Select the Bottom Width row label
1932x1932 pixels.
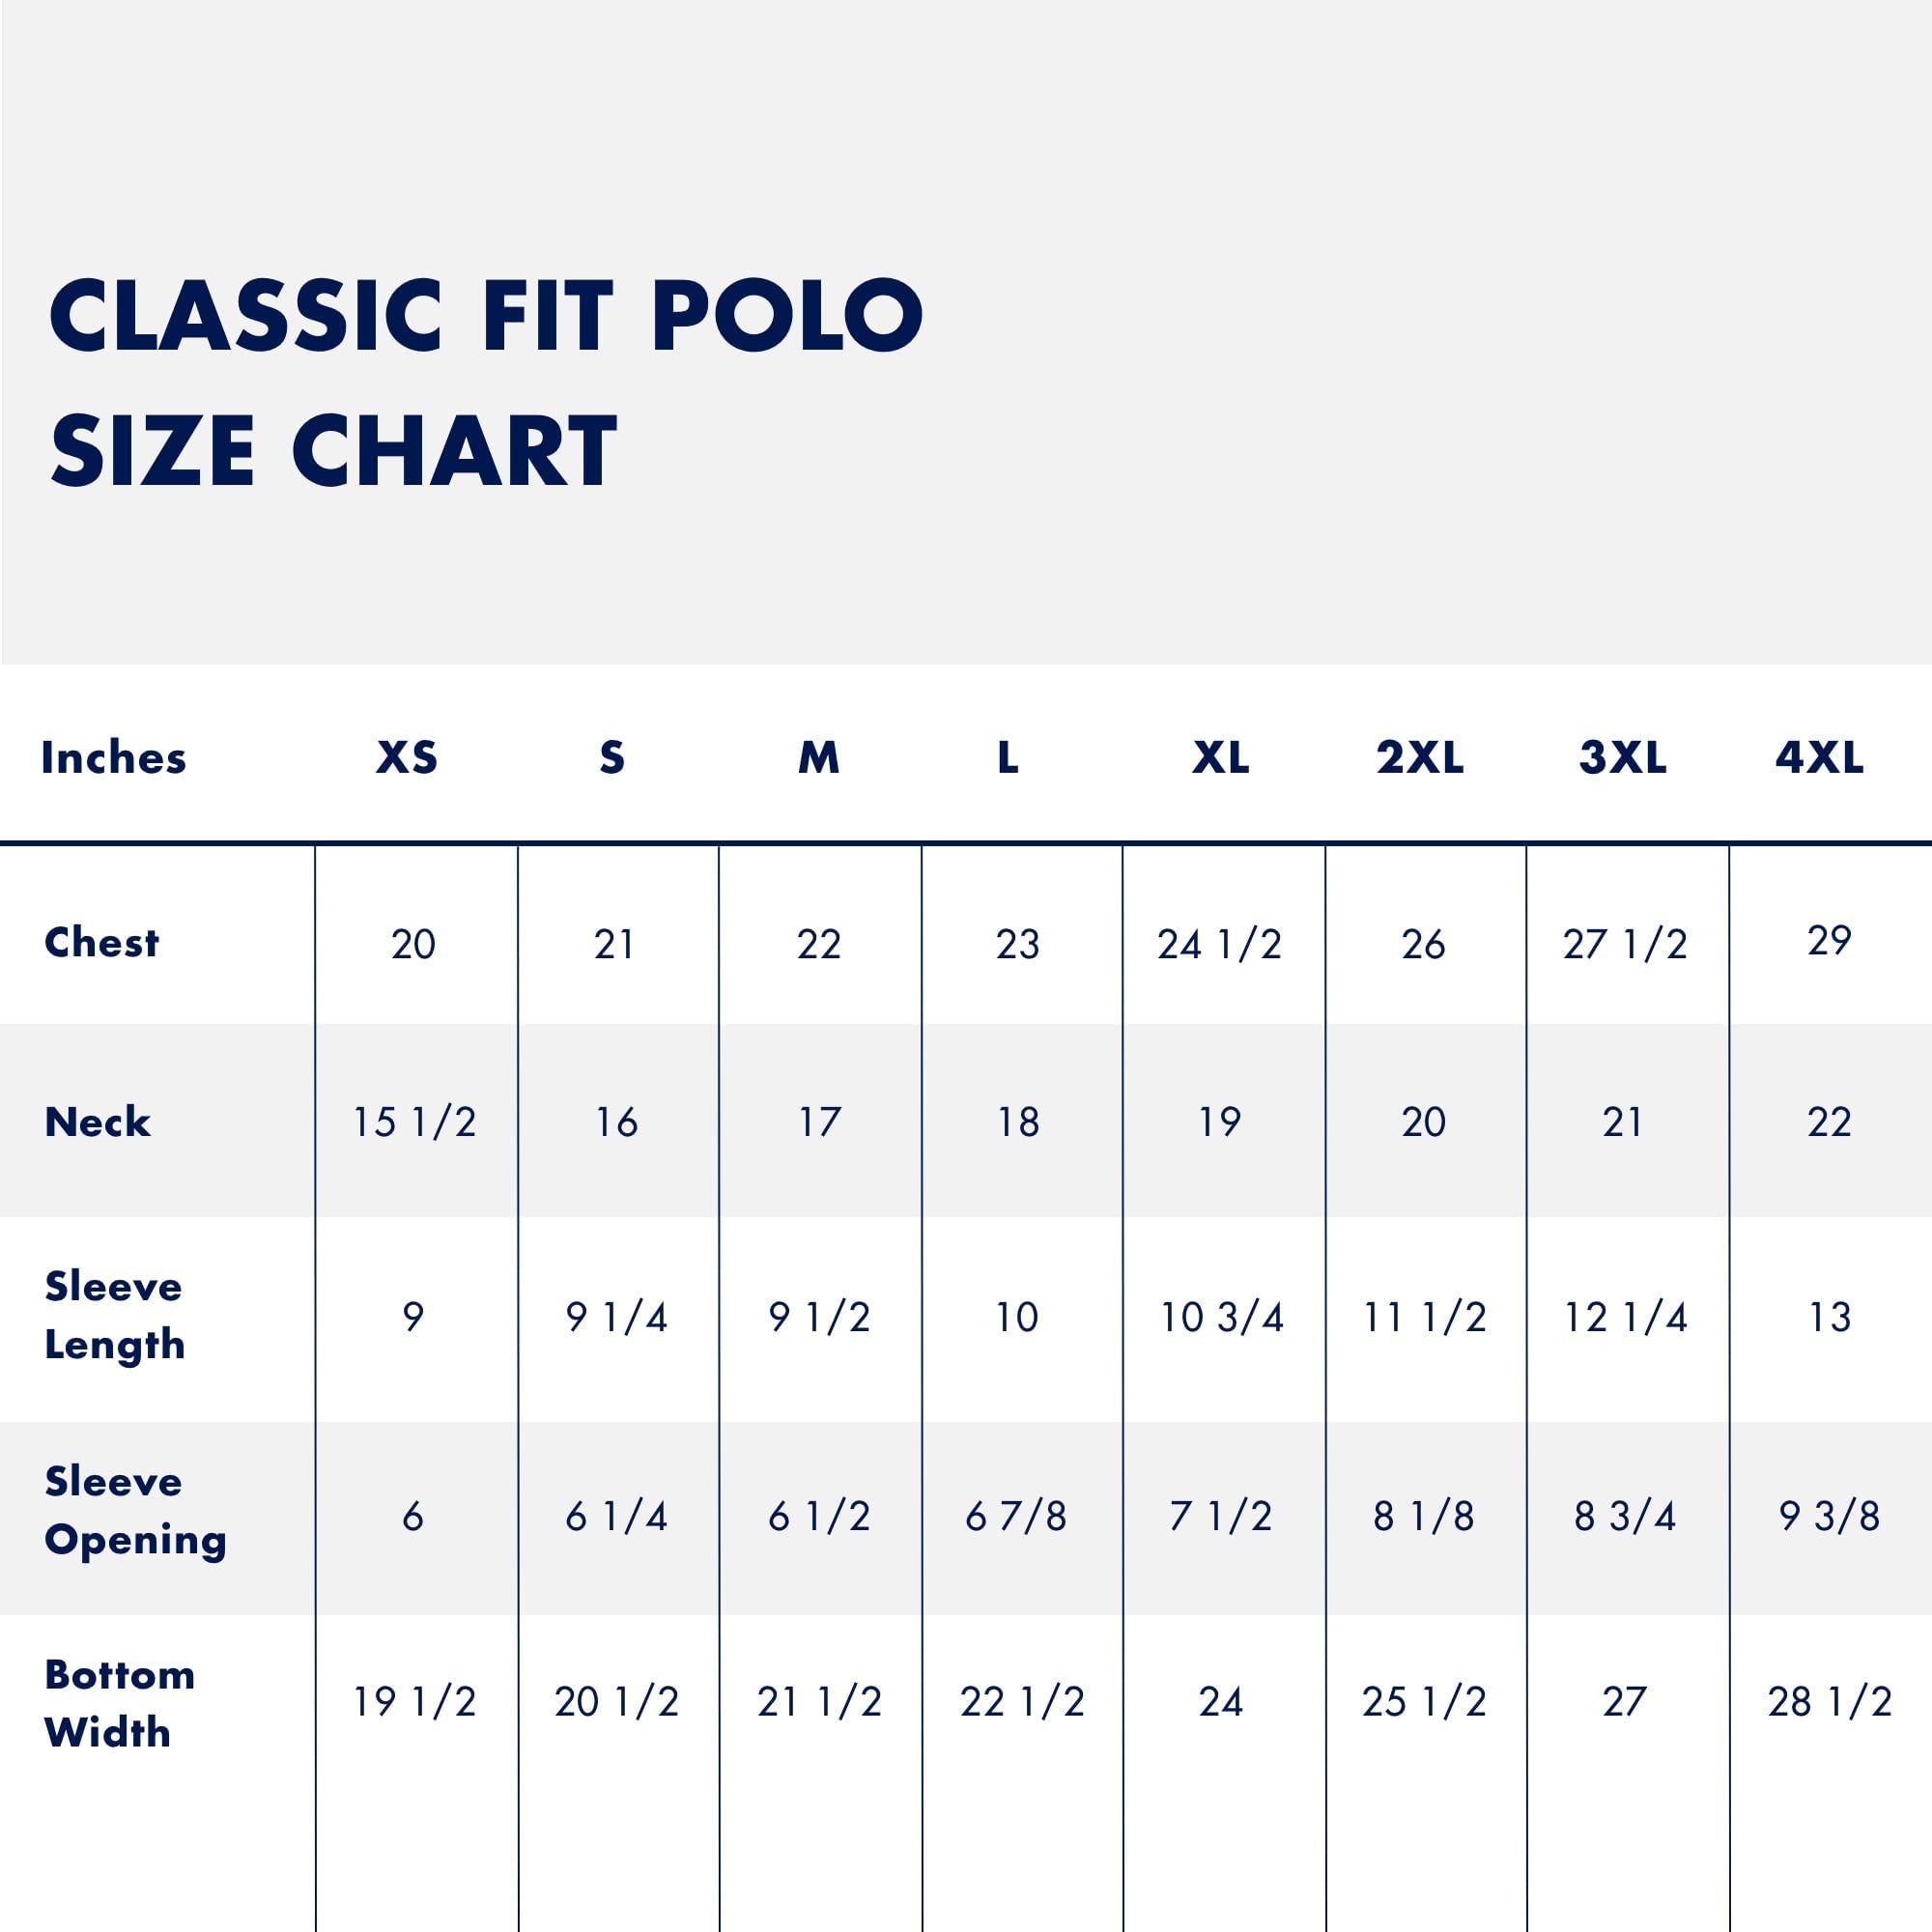[x=120, y=1703]
